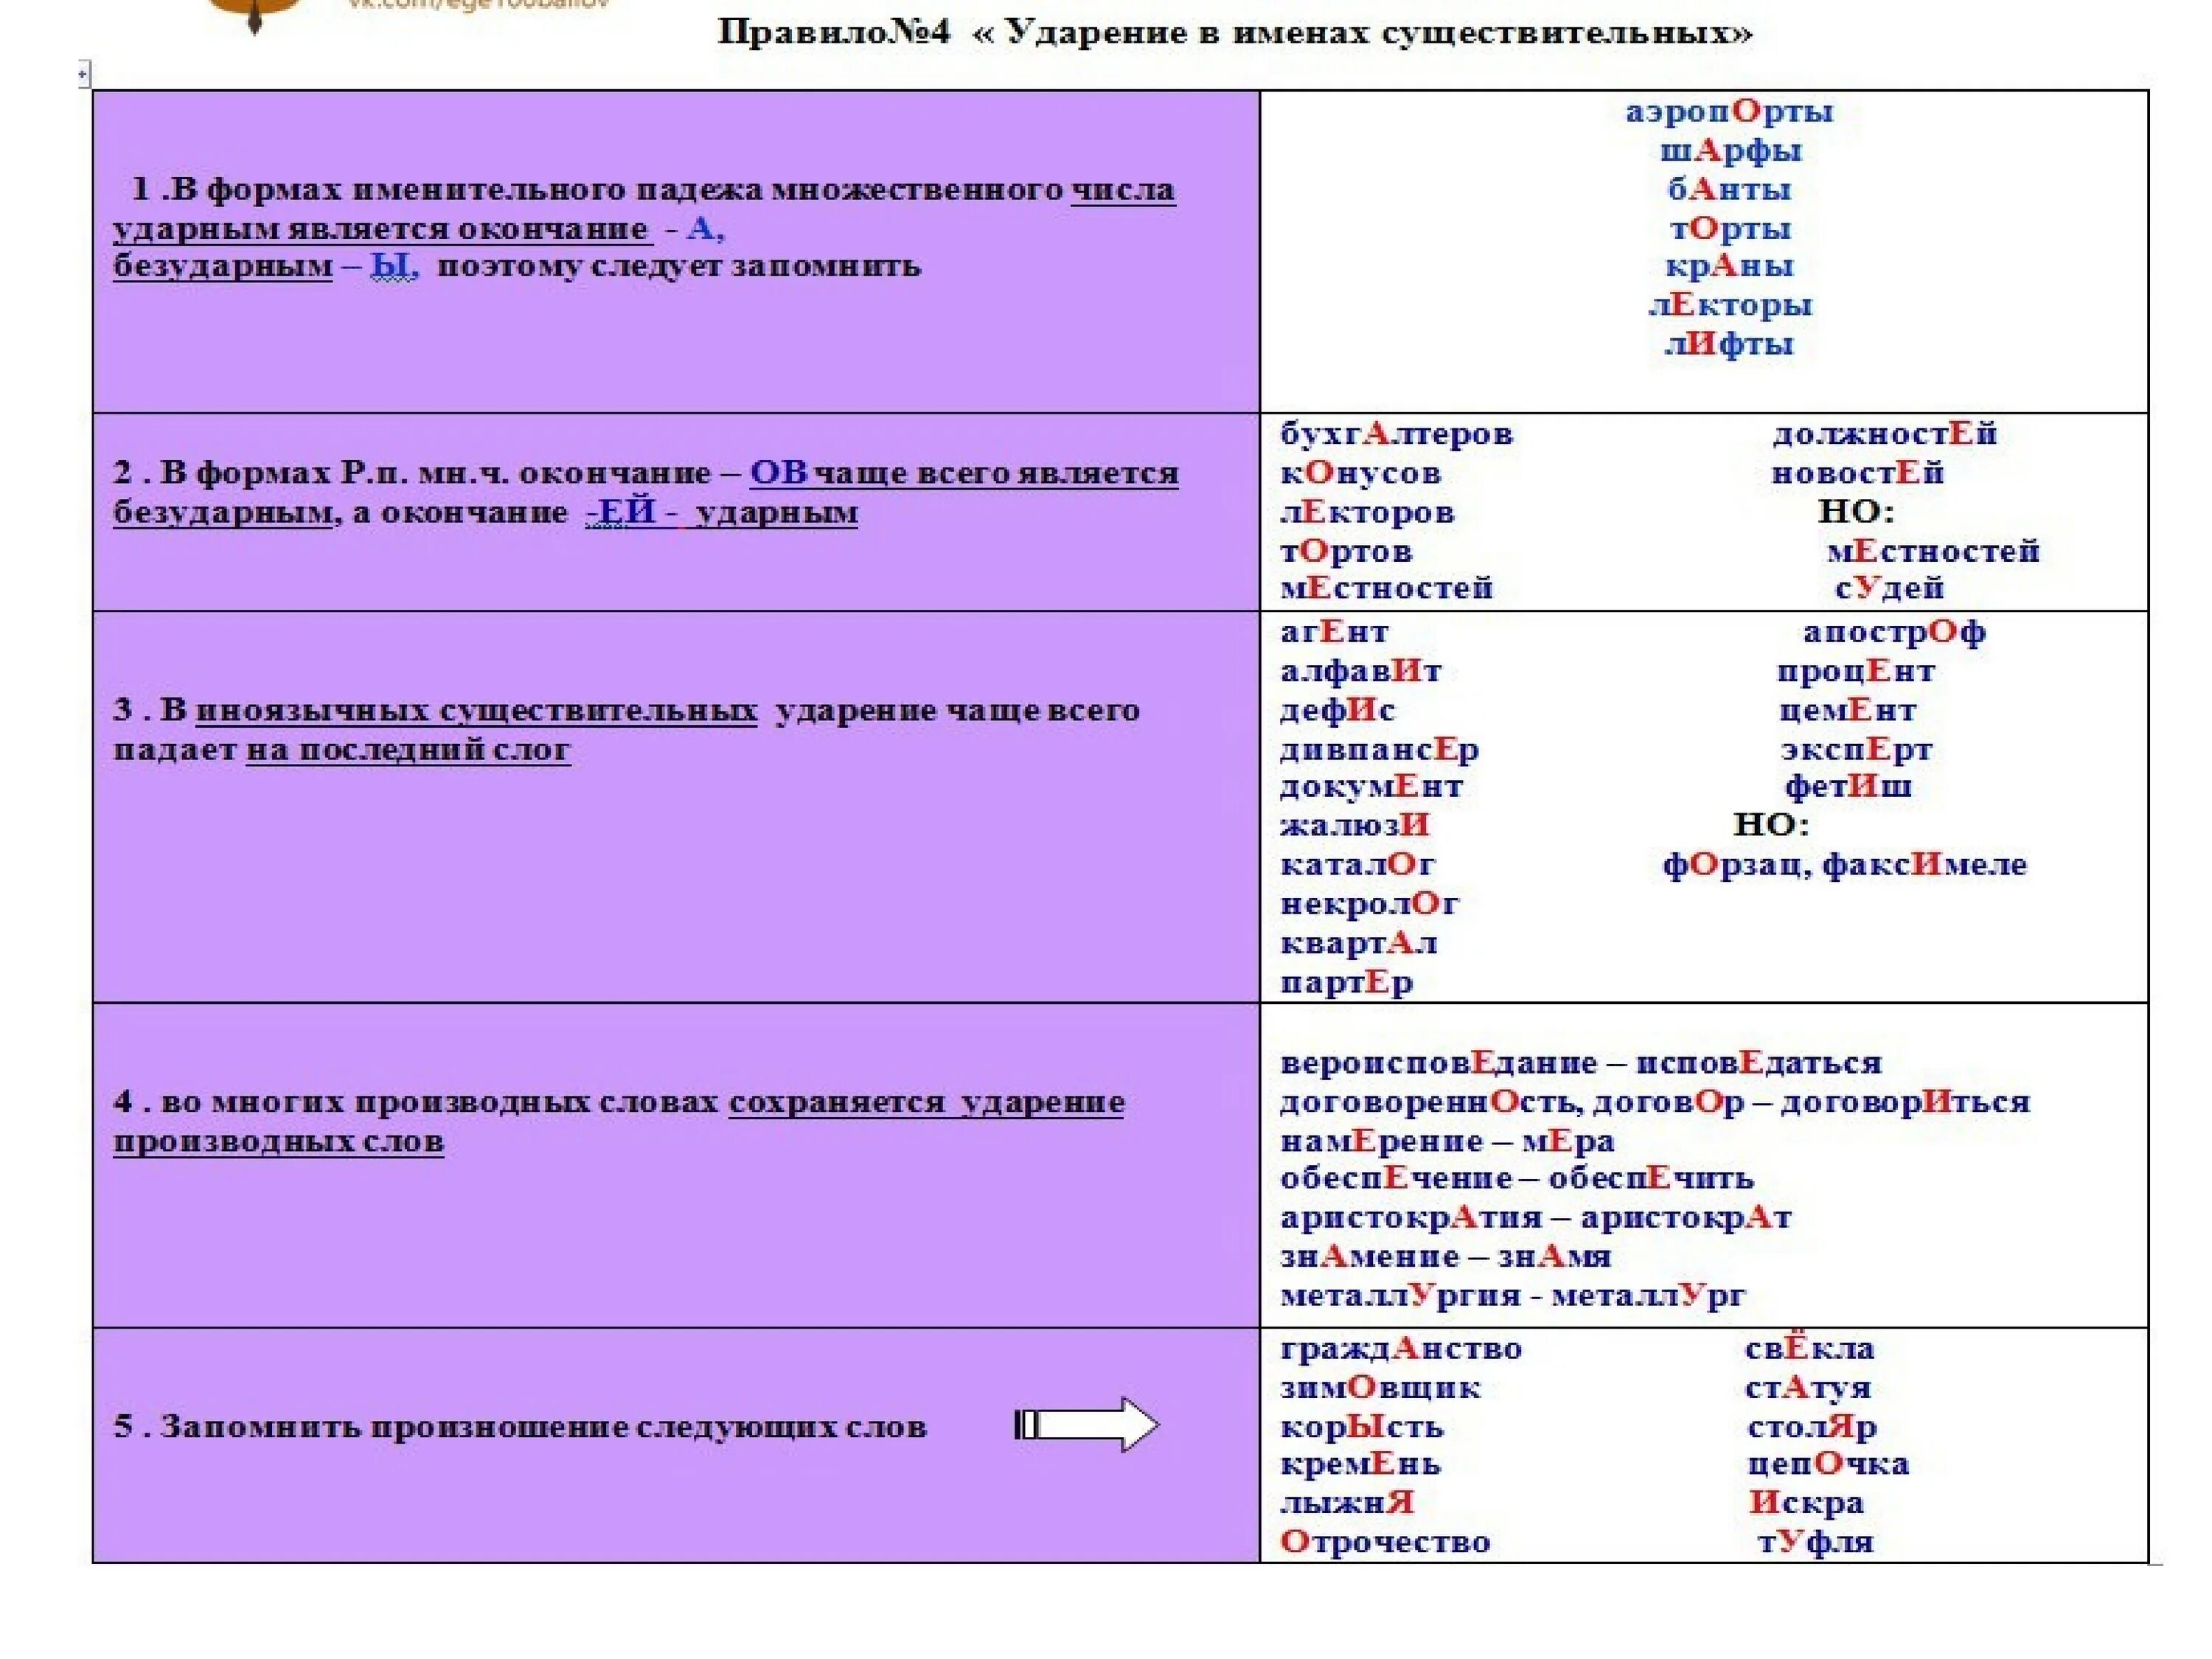Click the word 'бАнты'
2212x1659 pixels.
[1729, 189]
